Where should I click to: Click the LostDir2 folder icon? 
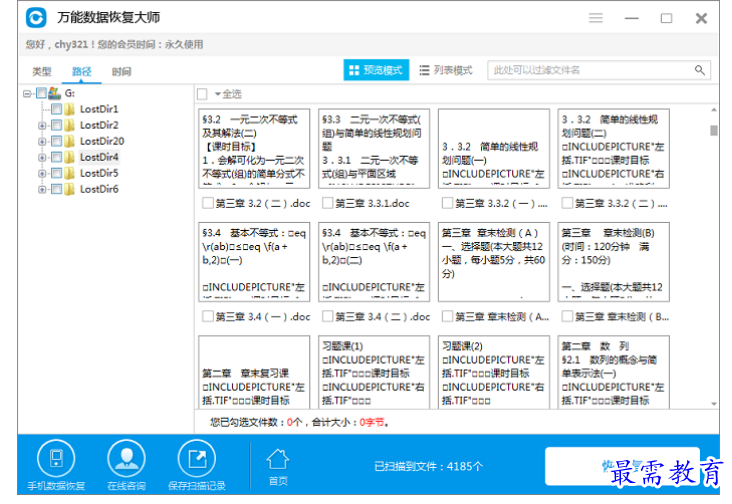(70, 125)
